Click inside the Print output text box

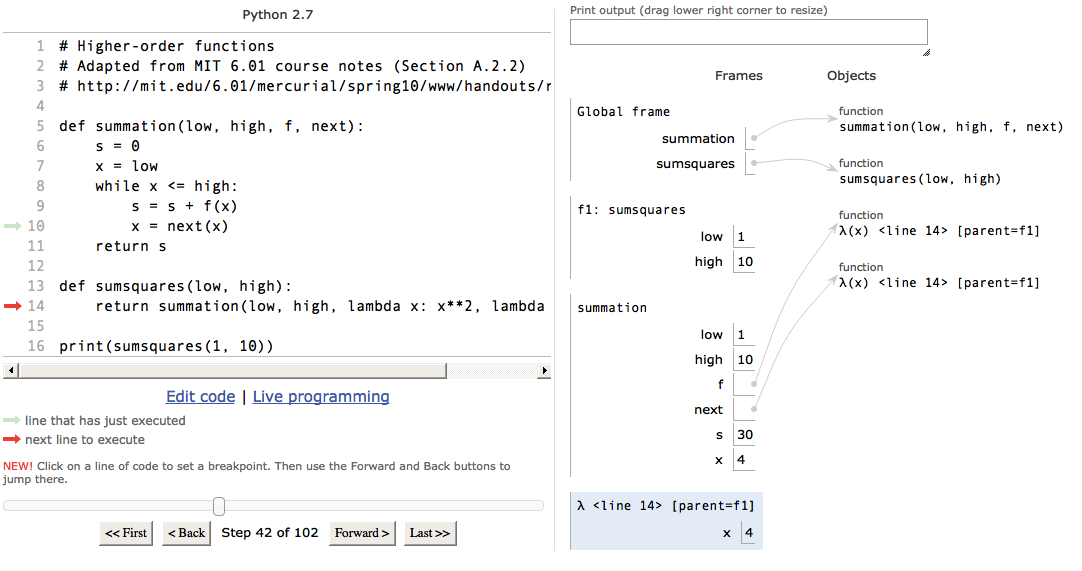[749, 32]
